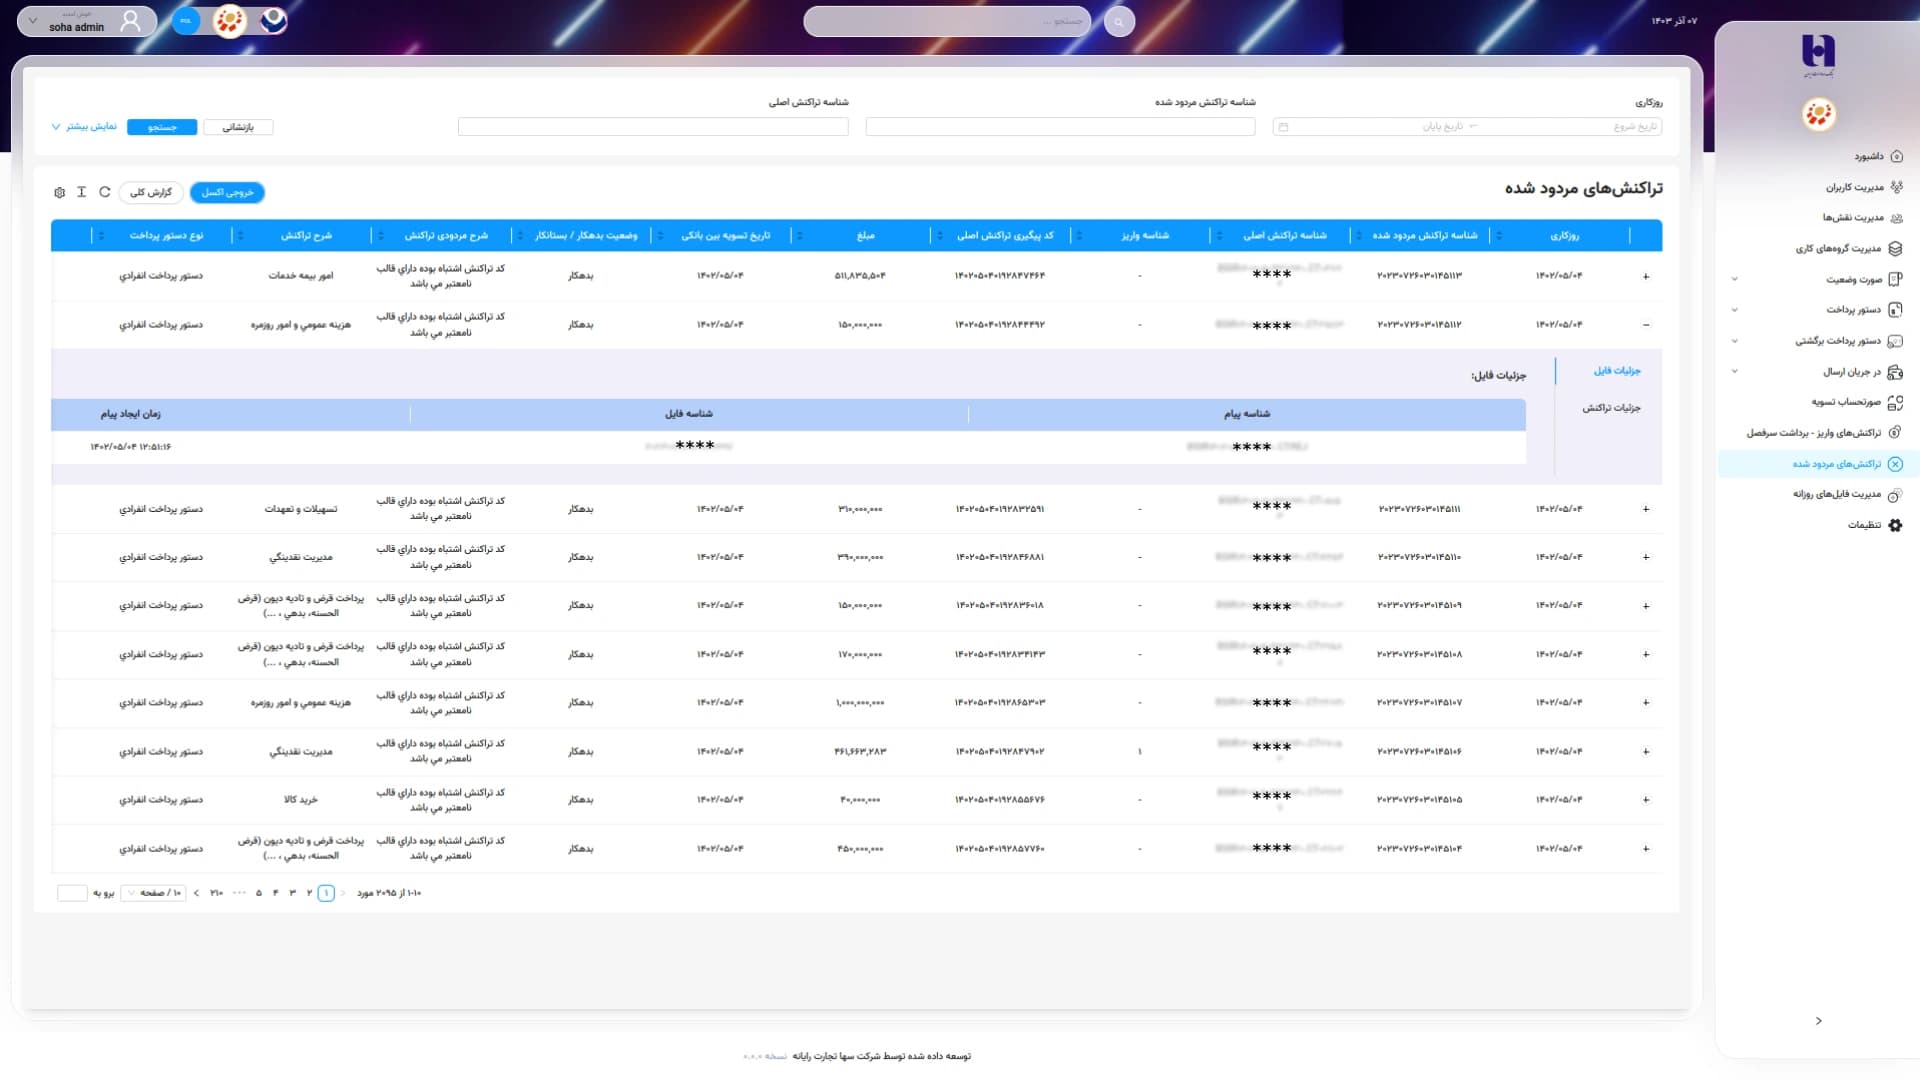
Task: Open مدیریت گروه‌های کاری in the sidebar
Action: [x=1848, y=249]
